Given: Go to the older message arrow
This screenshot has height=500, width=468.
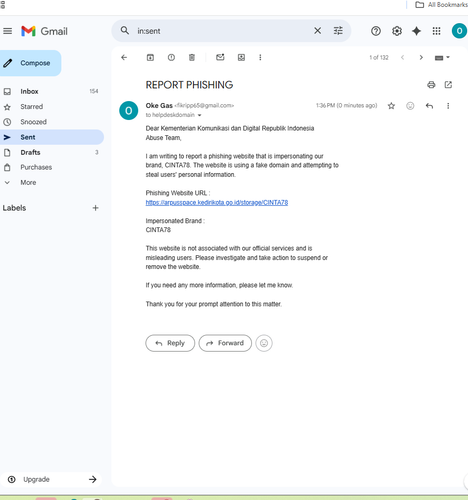Looking at the screenshot, I should pos(421,57).
